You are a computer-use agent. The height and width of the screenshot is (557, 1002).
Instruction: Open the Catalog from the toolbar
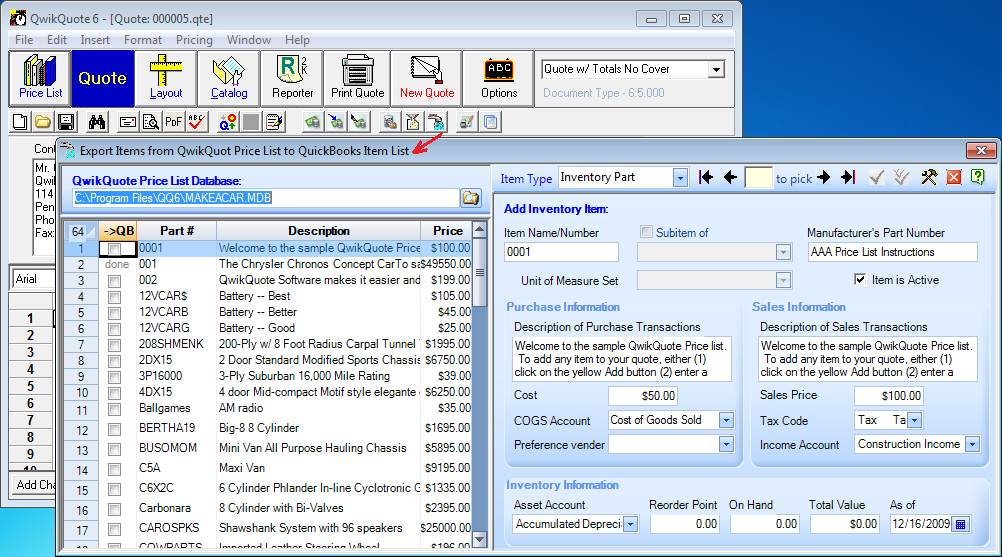point(229,78)
